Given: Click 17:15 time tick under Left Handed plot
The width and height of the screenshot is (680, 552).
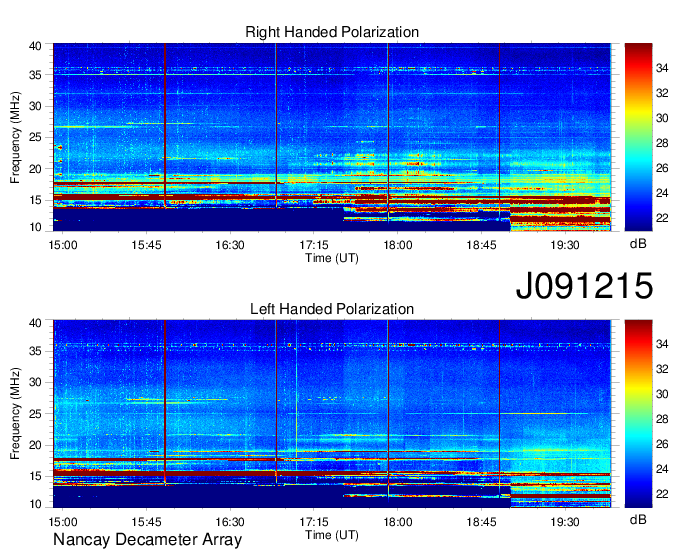Looking at the screenshot, I should point(314,522).
